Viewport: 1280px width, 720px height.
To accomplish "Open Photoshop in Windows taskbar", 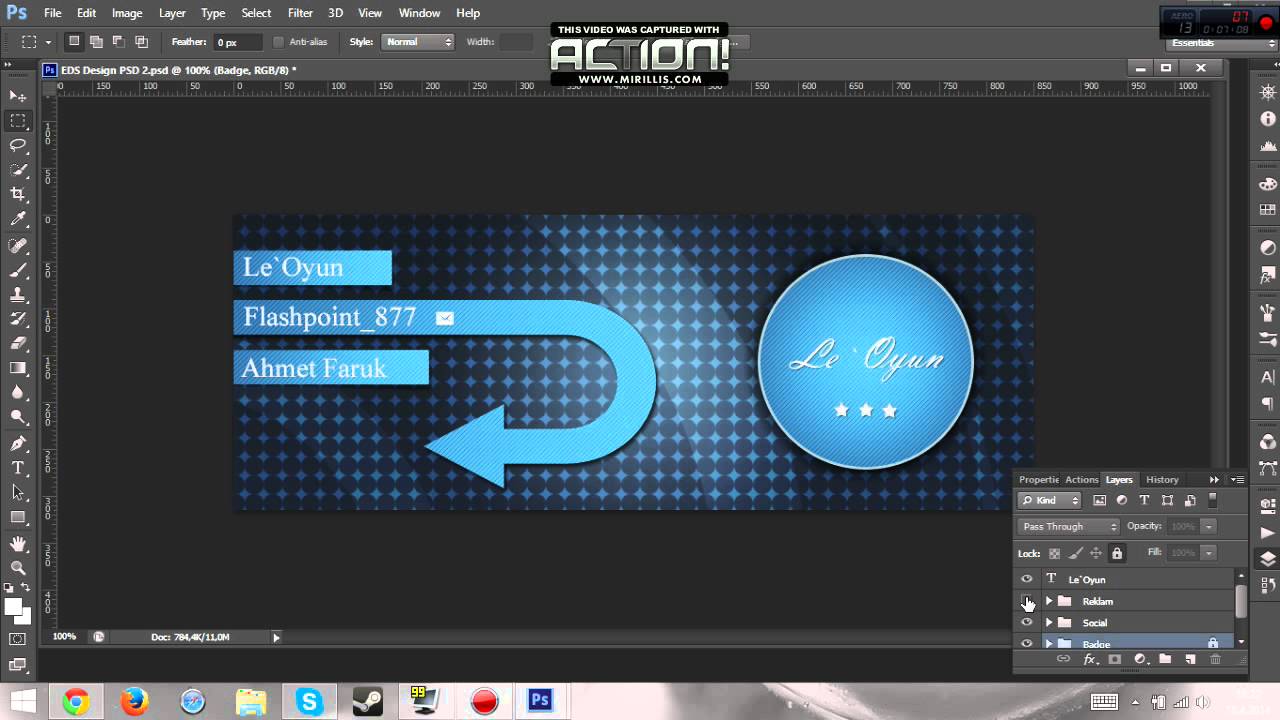I will click(x=540, y=701).
